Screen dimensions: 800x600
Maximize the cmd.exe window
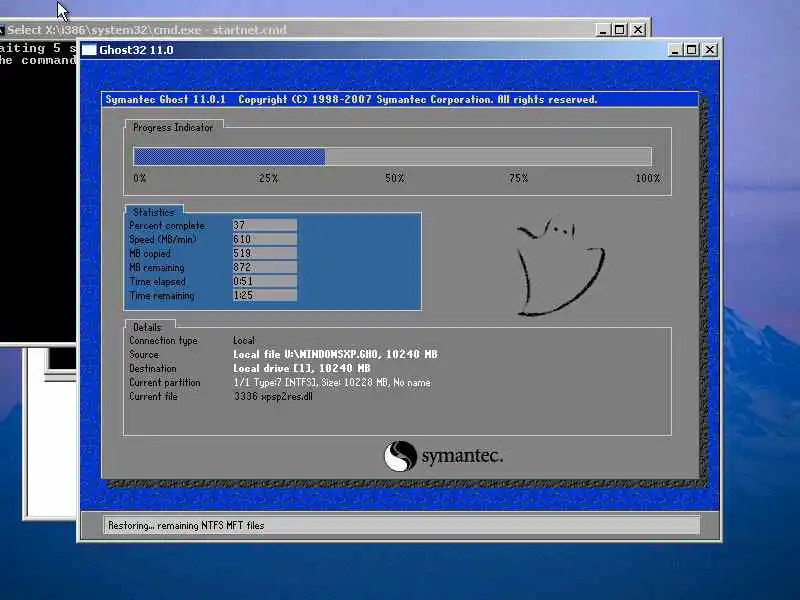coord(620,30)
